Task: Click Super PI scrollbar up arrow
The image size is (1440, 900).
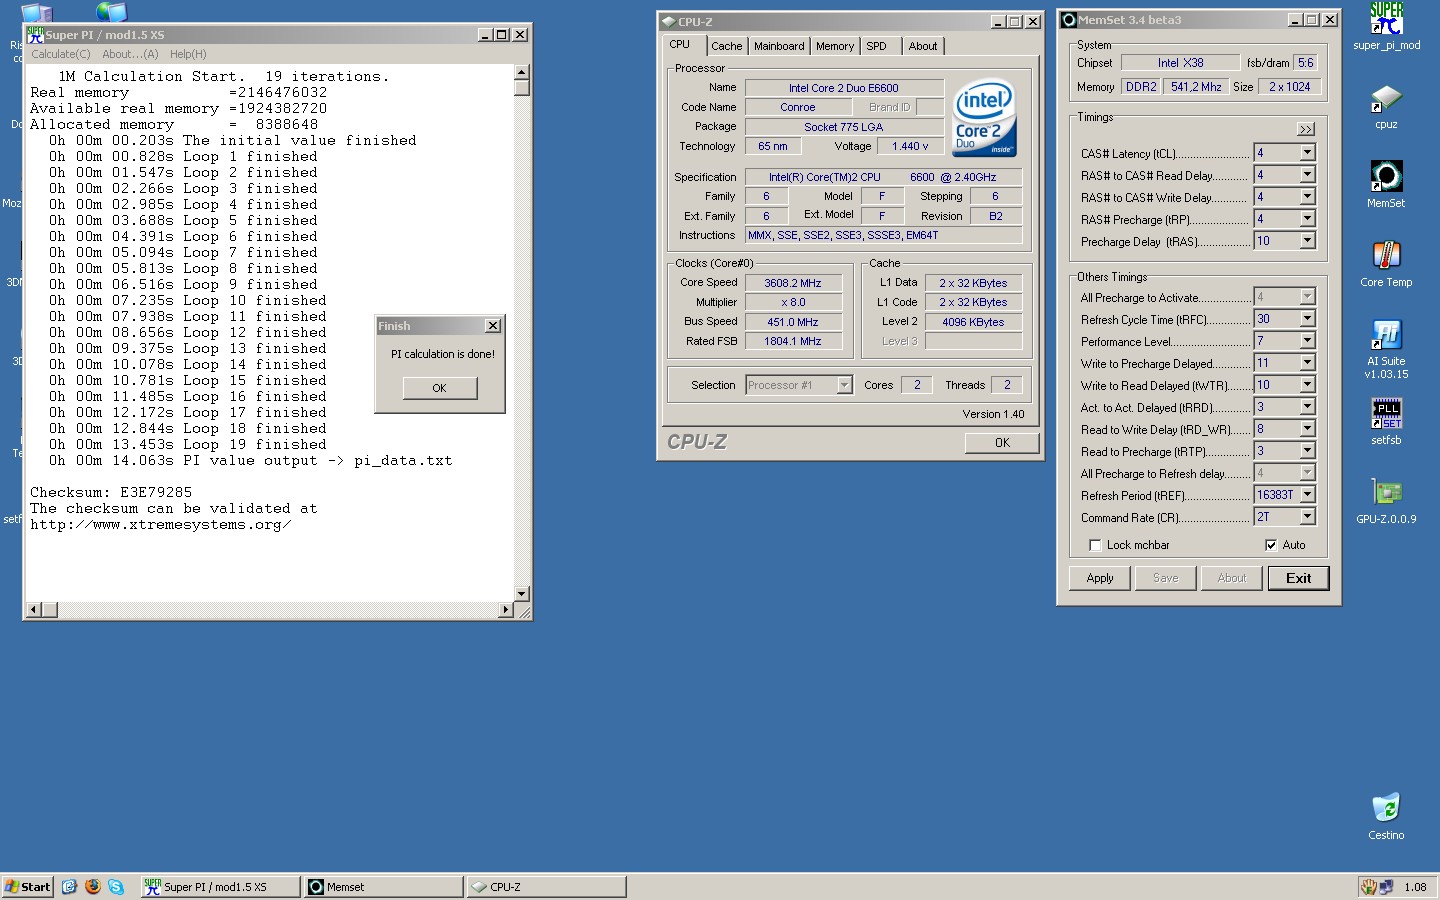Action: [521, 72]
